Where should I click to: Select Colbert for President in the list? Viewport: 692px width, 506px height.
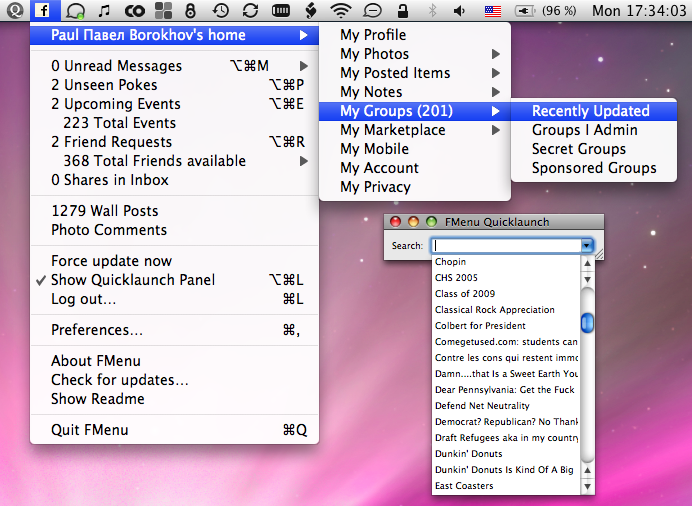coord(506,326)
